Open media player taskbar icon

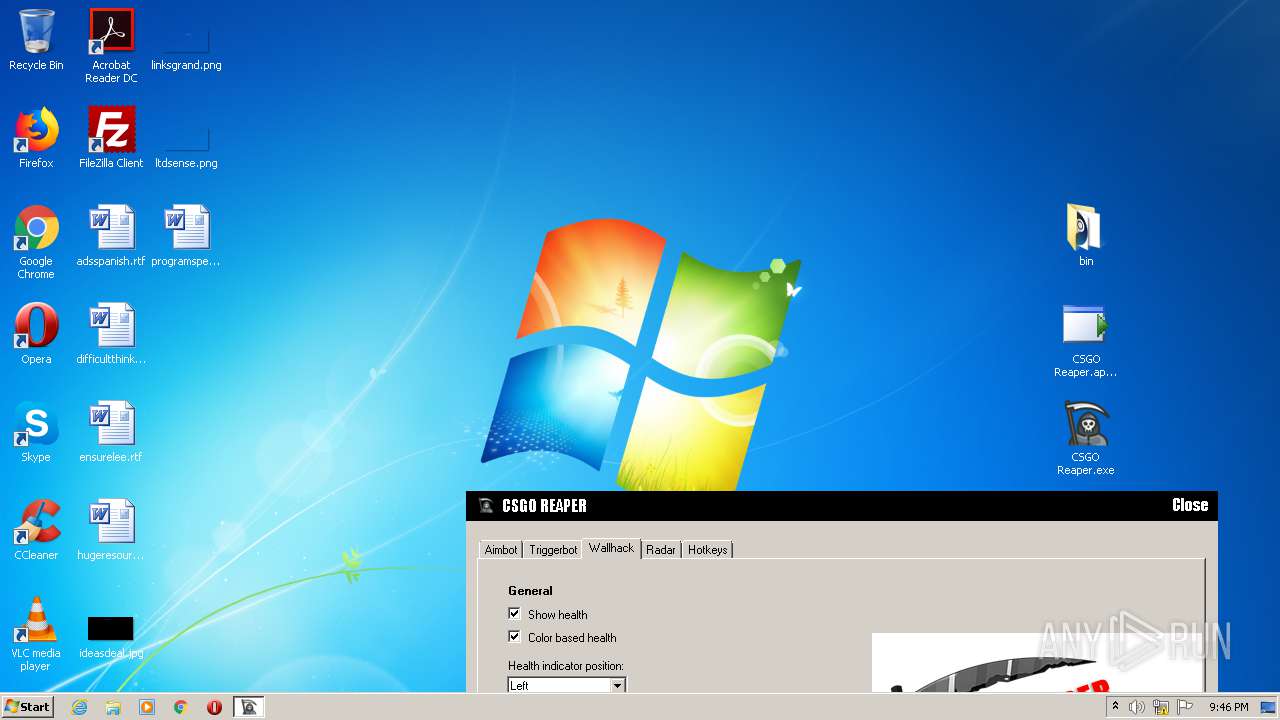(147, 707)
